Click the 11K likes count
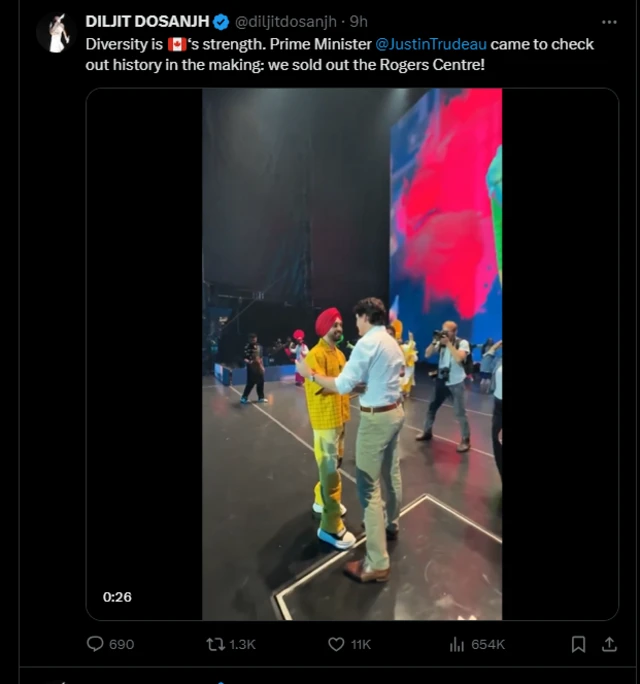This screenshot has height=684, width=640. [361, 645]
